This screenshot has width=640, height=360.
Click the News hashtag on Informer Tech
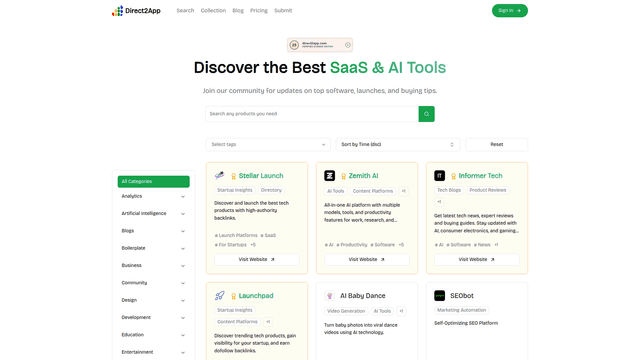(x=482, y=245)
